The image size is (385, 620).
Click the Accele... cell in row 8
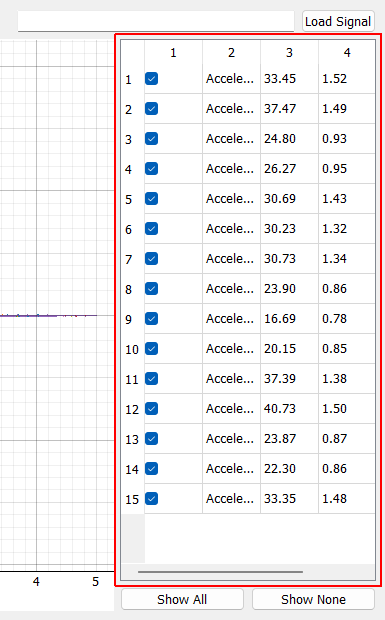point(231,289)
